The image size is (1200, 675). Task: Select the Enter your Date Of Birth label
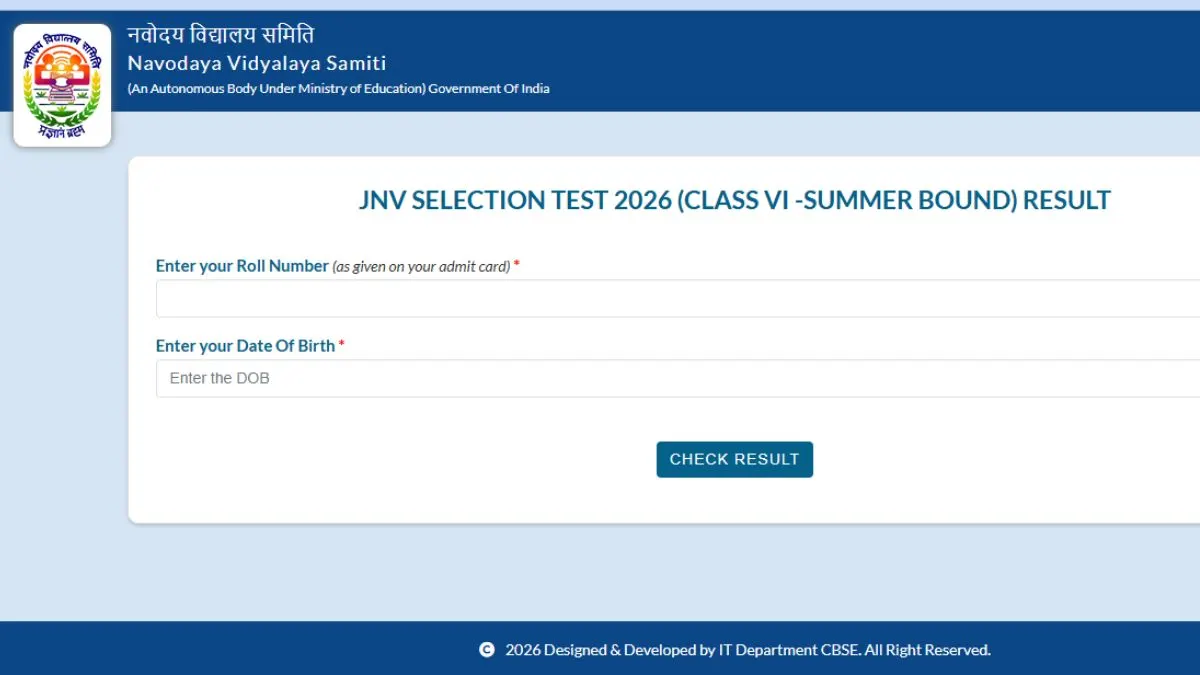point(244,345)
